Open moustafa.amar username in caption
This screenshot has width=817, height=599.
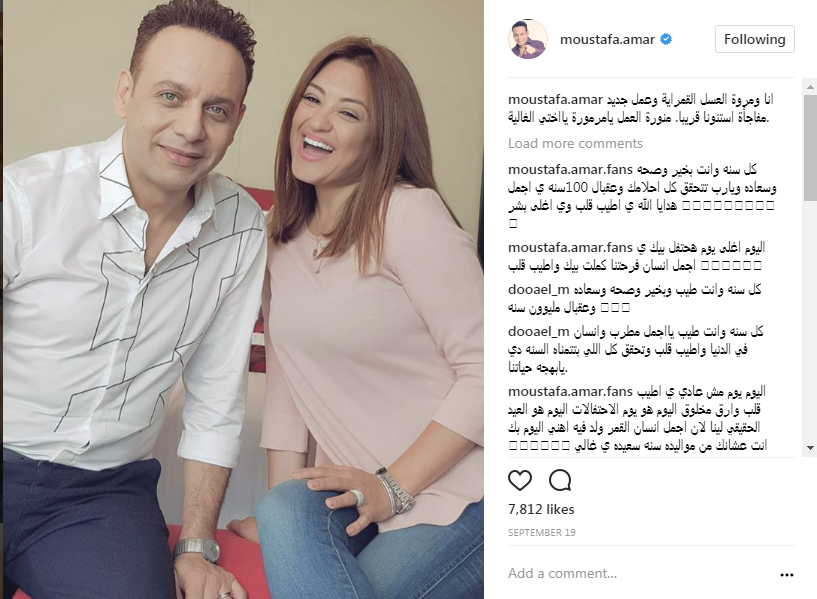tap(555, 99)
